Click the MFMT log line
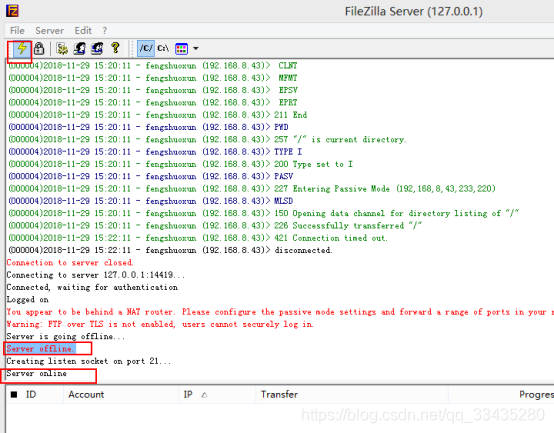The width and height of the screenshot is (554, 433). 153,78
